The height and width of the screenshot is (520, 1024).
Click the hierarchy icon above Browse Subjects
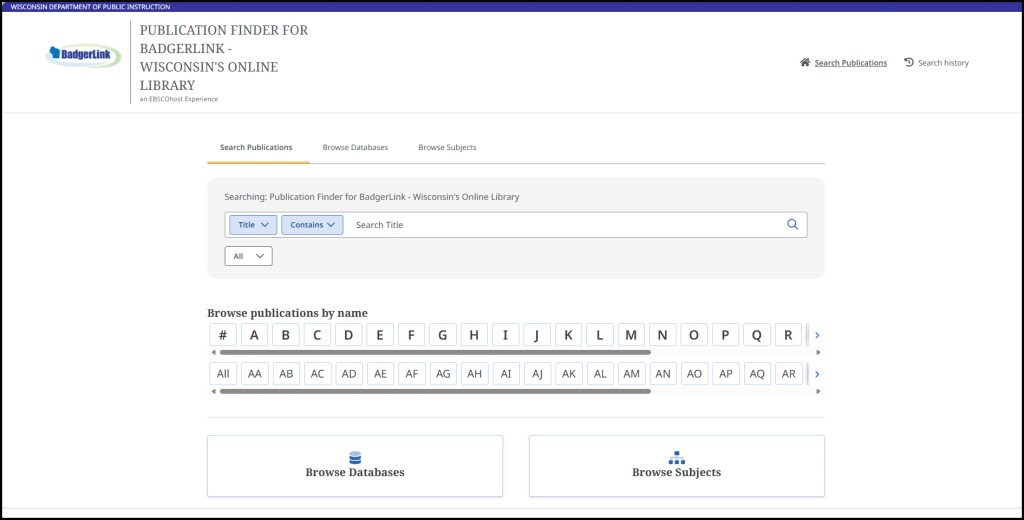(x=677, y=457)
